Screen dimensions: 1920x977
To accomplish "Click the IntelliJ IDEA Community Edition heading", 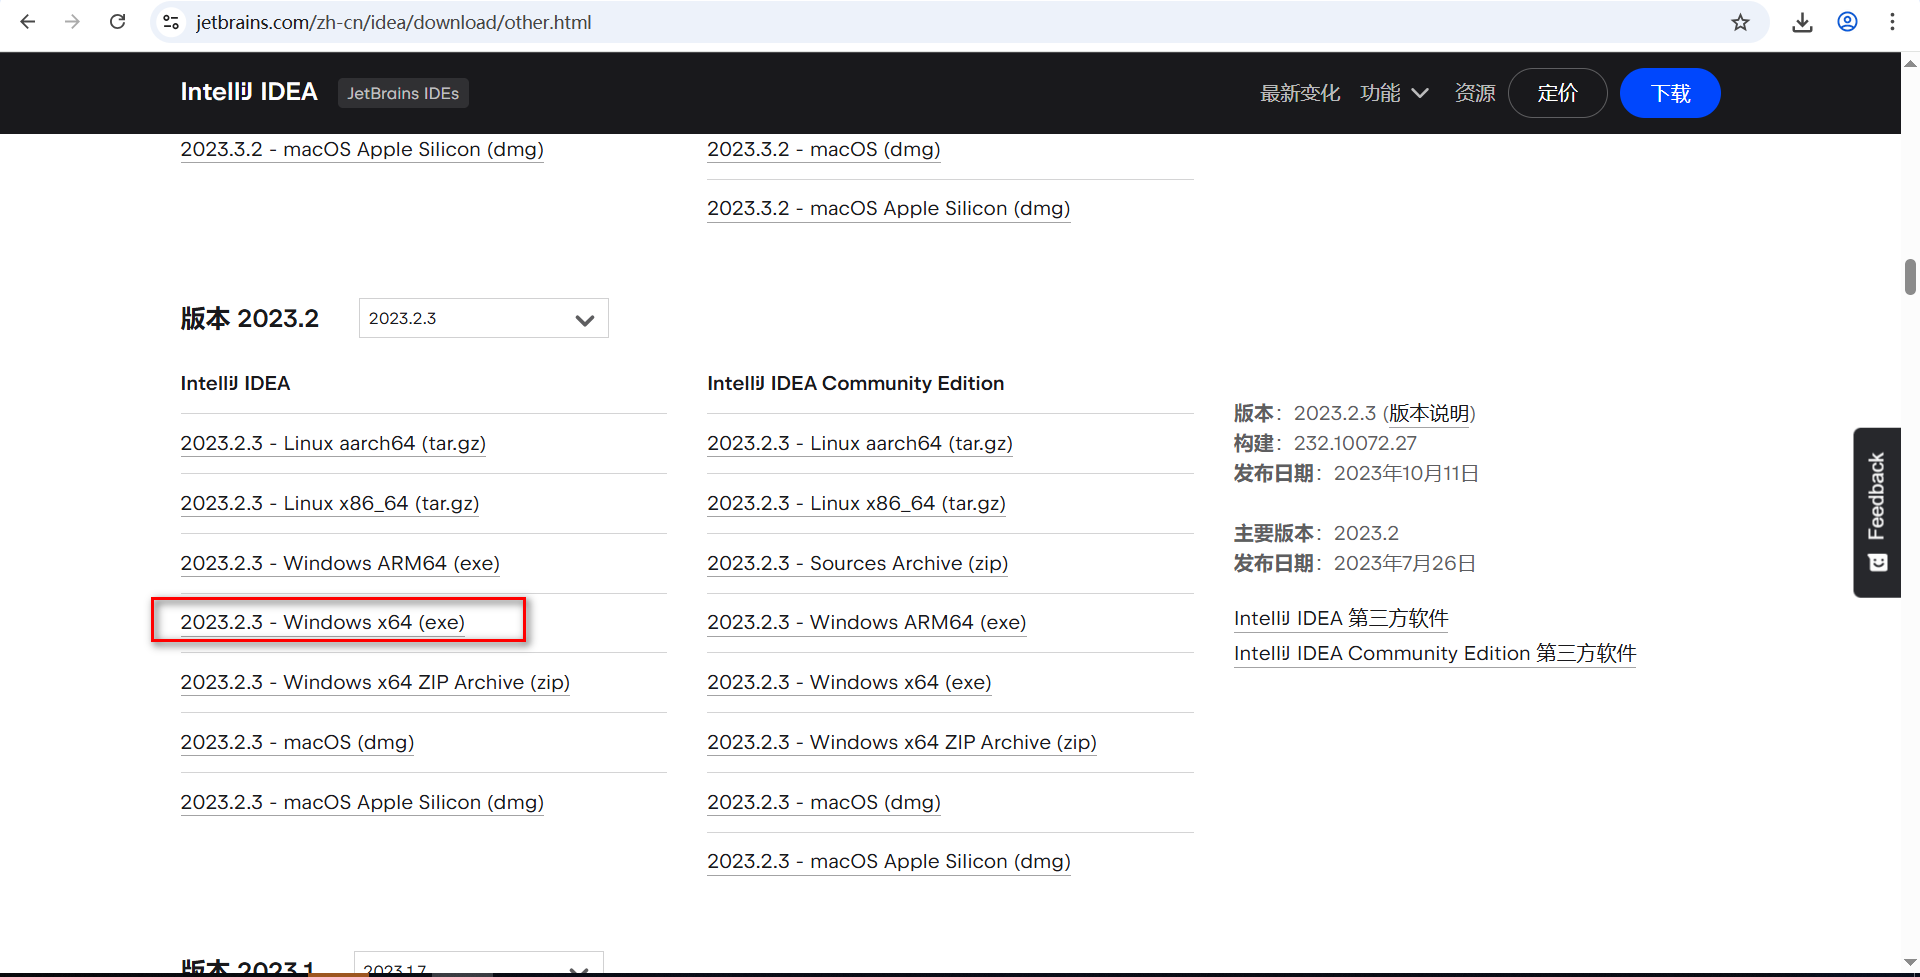I will tap(856, 383).
